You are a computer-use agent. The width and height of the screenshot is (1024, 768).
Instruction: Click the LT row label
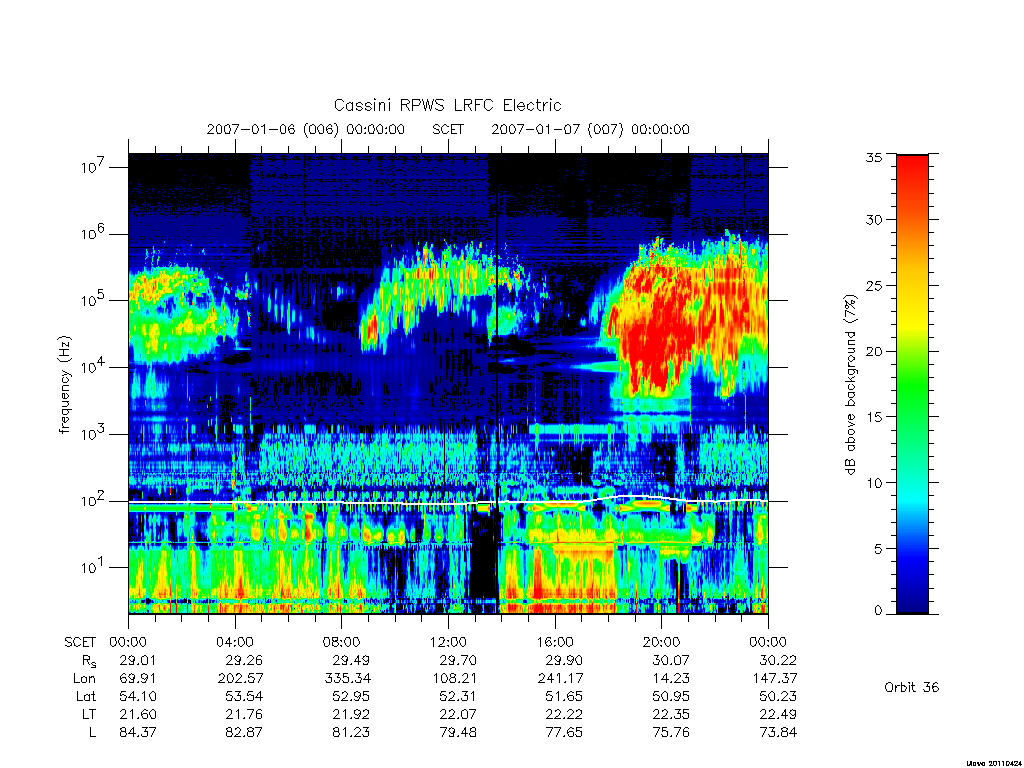[x=88, y=714]
